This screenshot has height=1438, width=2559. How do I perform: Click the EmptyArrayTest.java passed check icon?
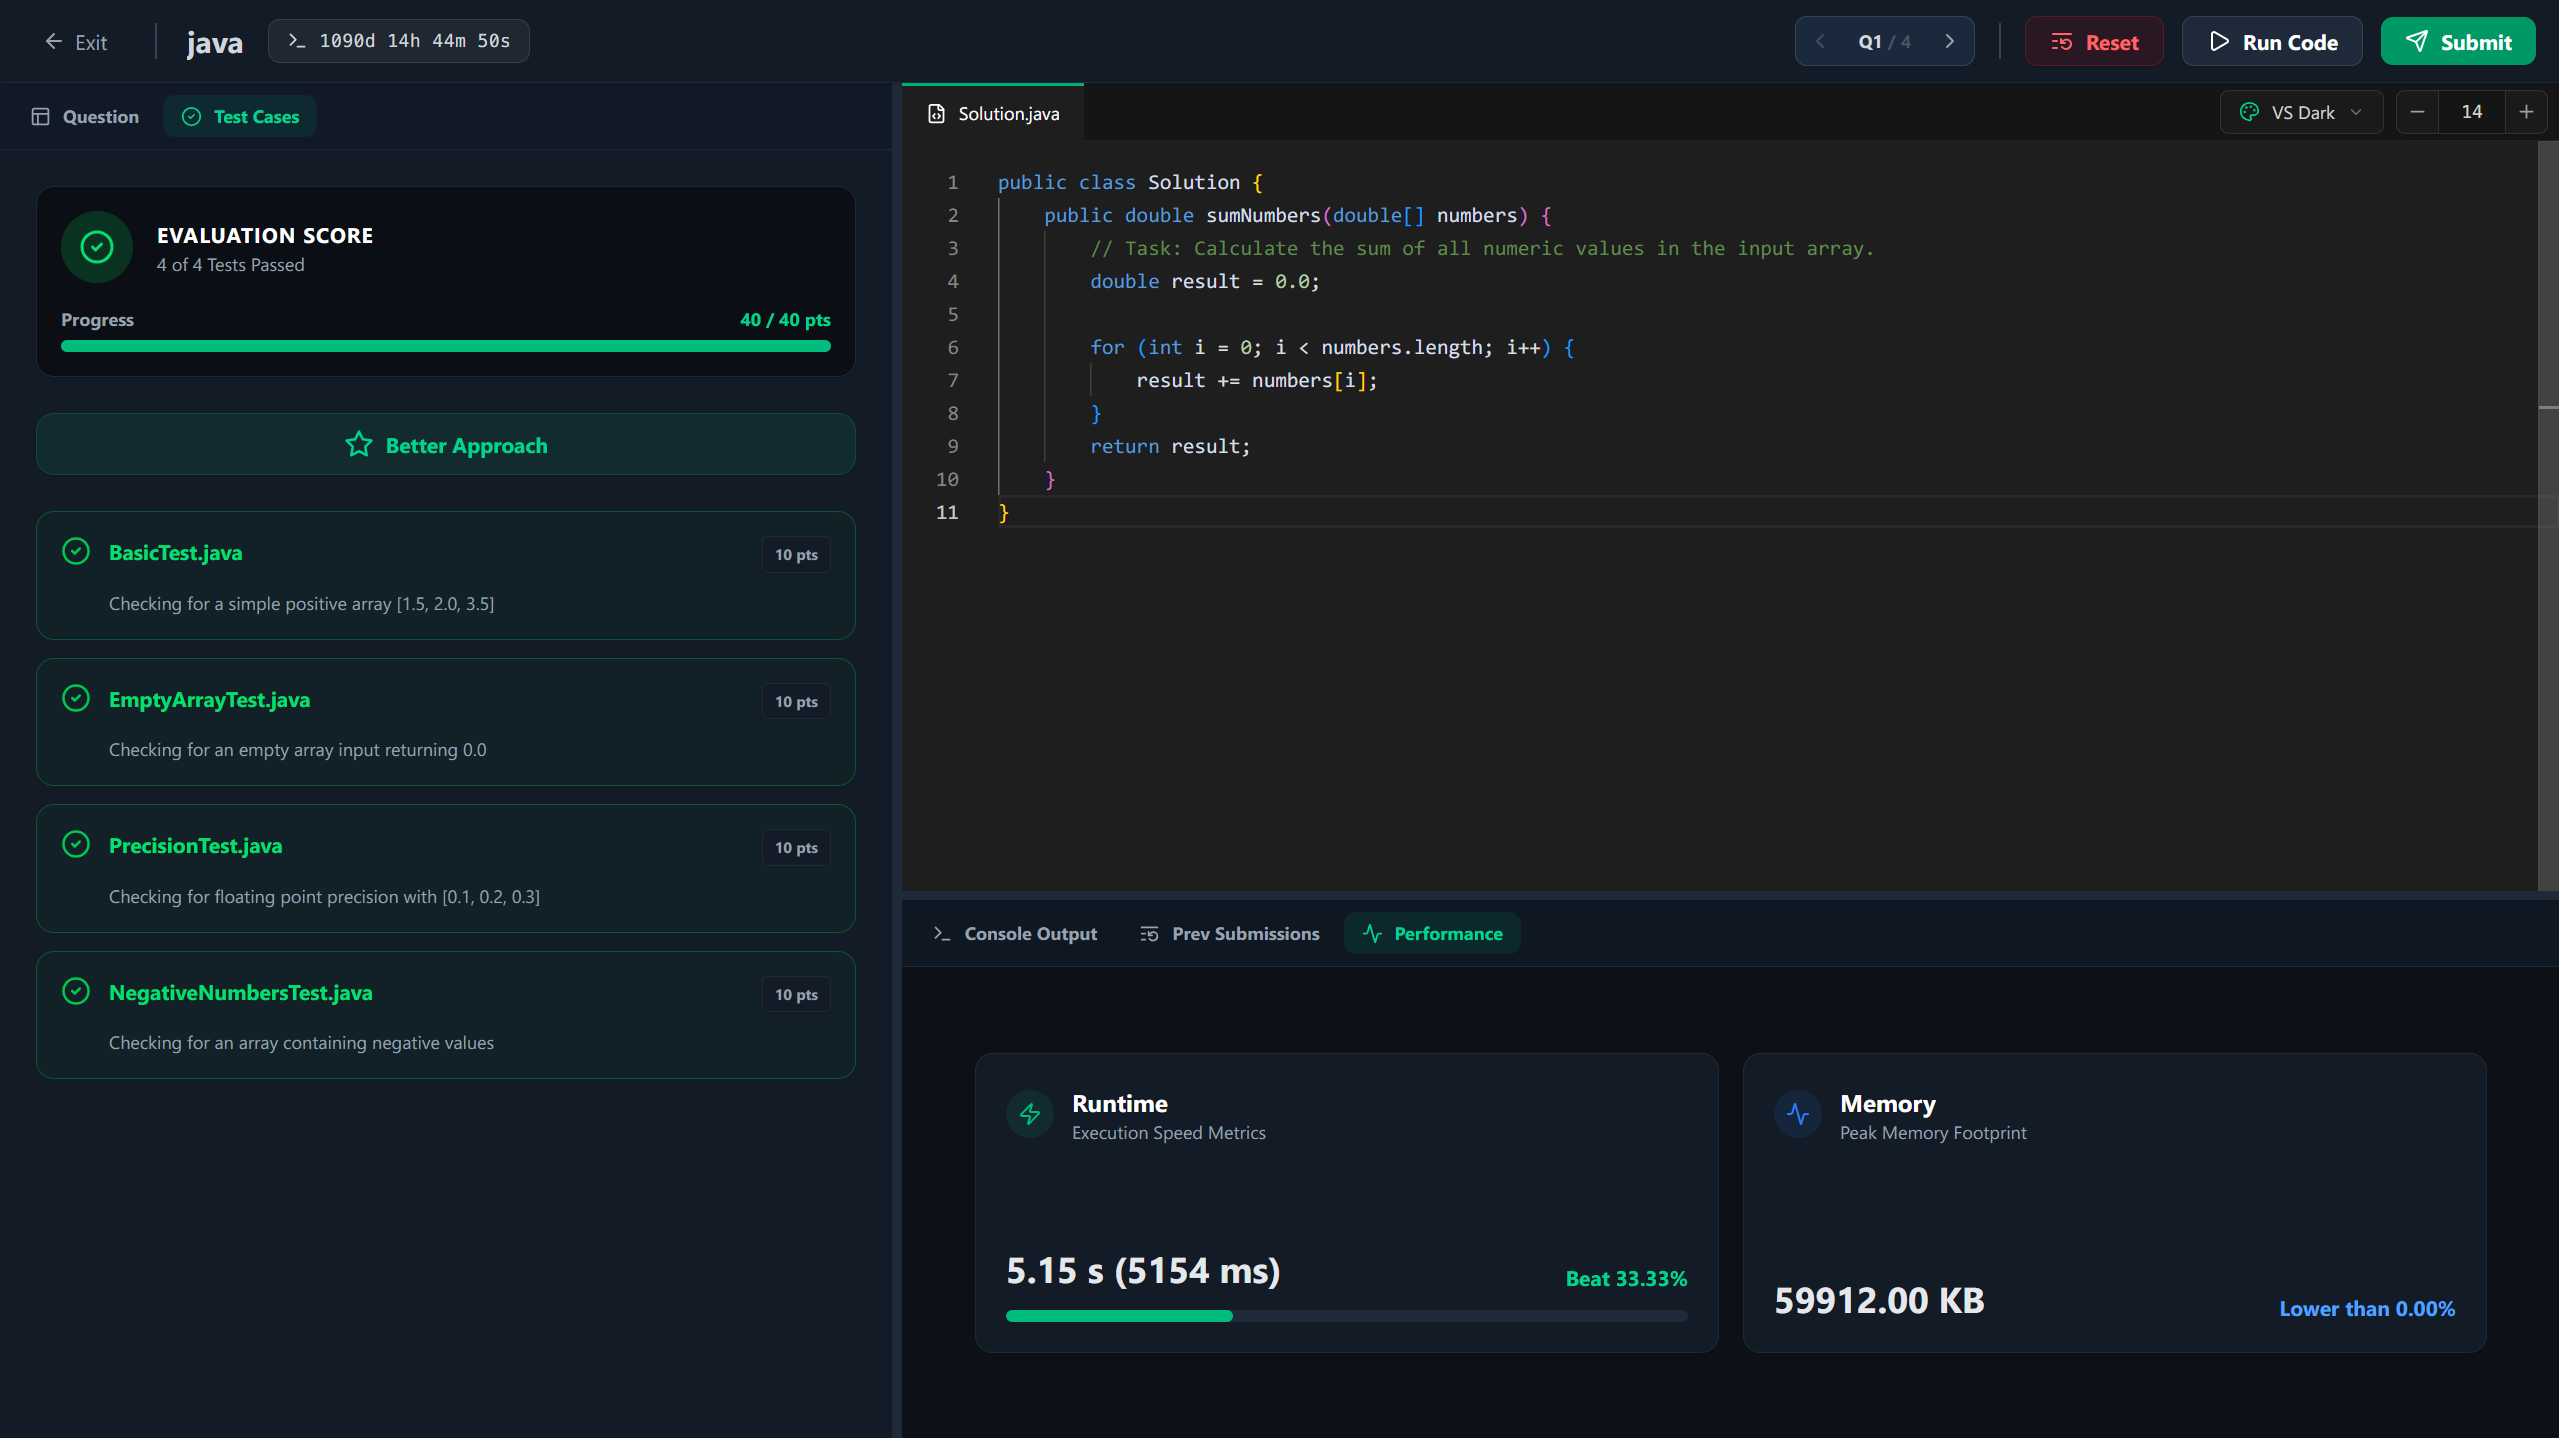(76, 698)
